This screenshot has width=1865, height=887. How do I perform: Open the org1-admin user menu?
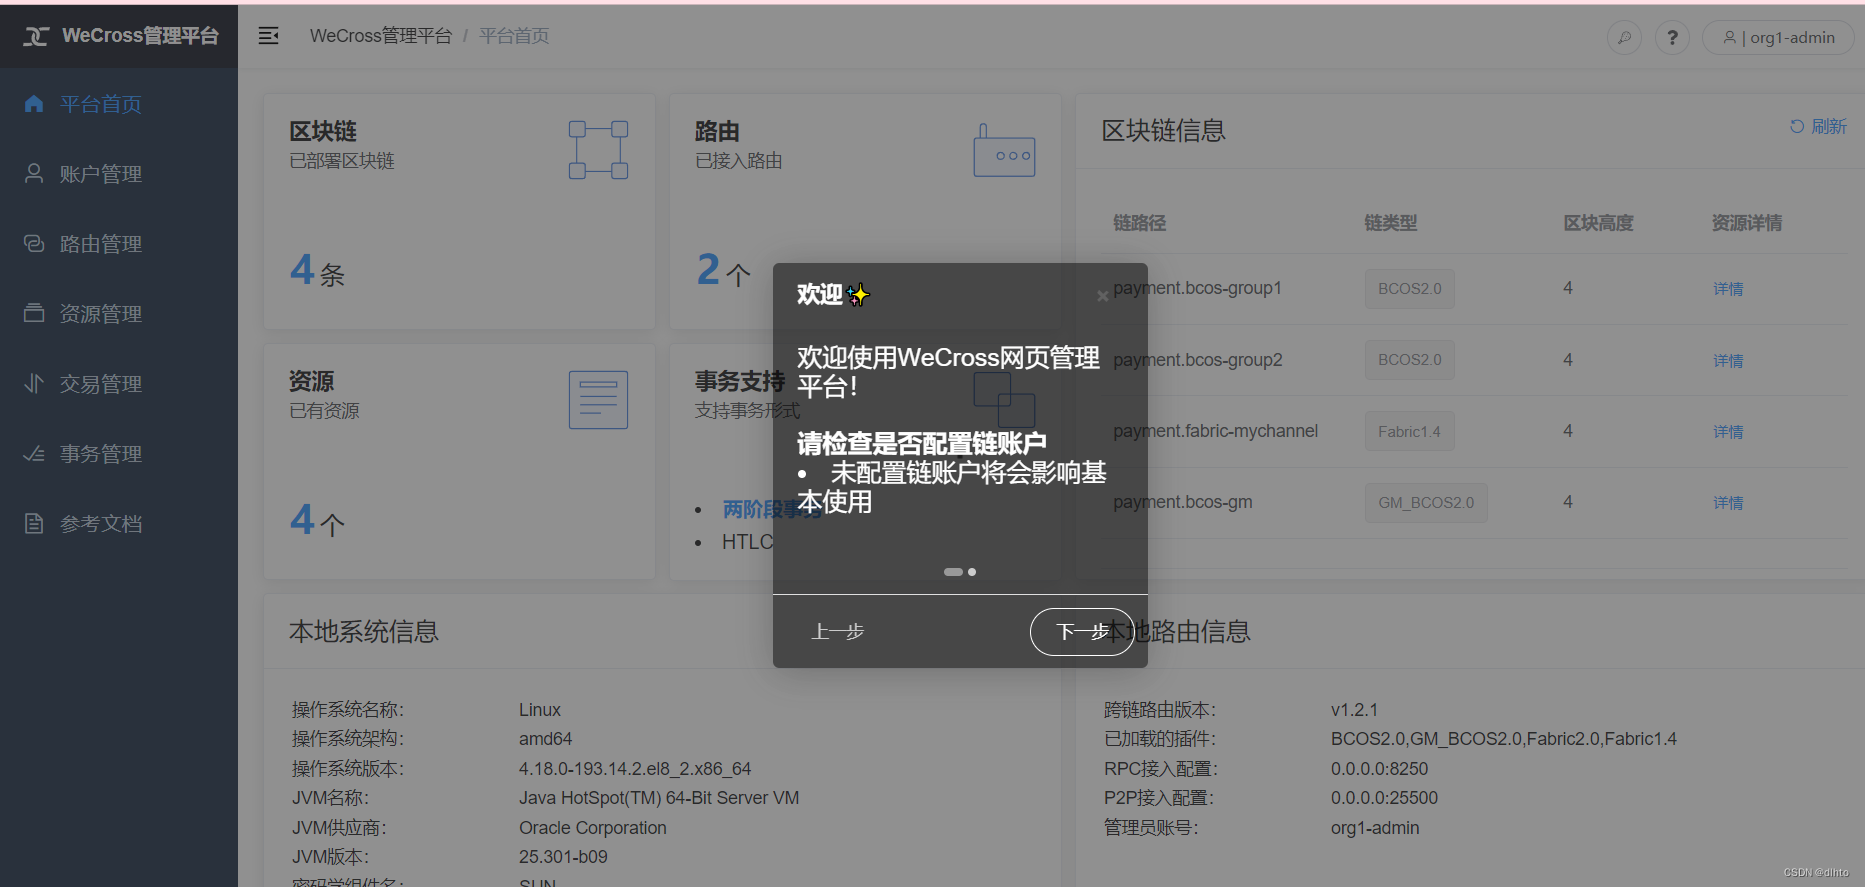pyautogui.click(x=1778, y=38)
